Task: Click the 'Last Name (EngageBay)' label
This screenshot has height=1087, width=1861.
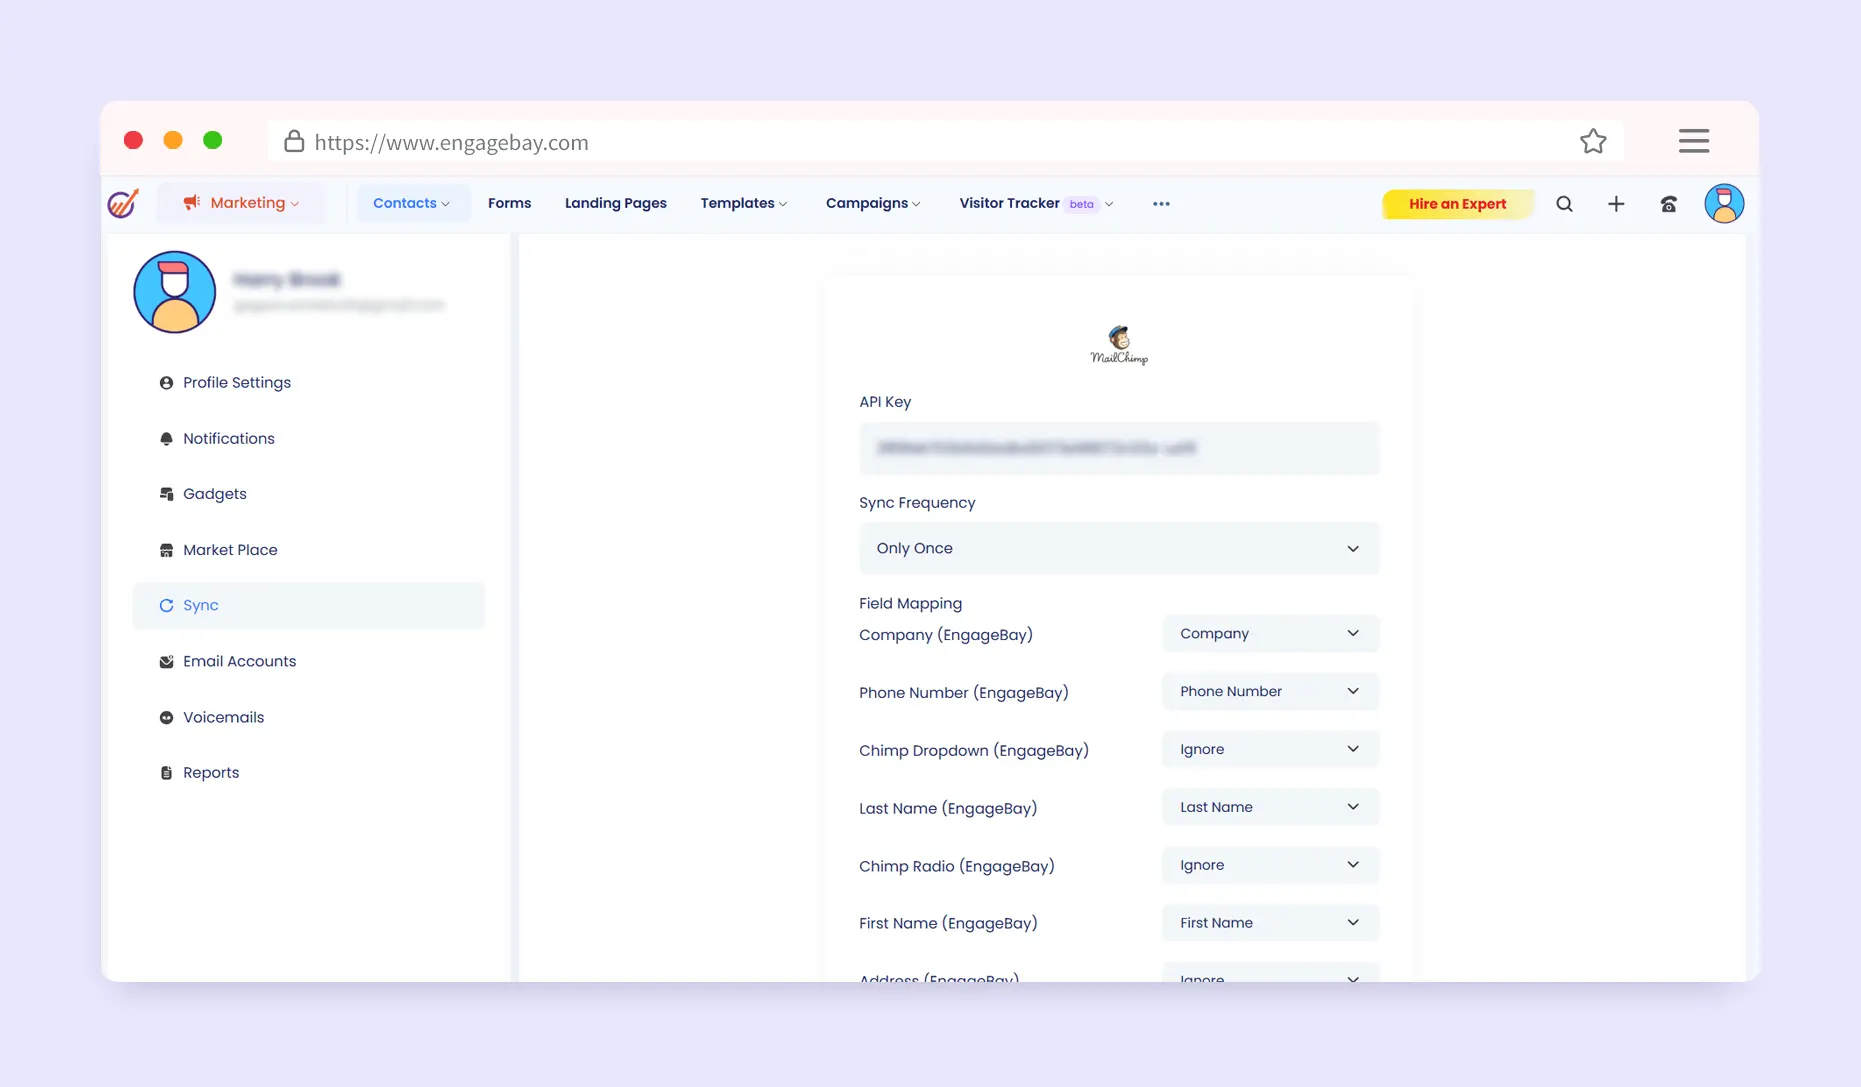Action: [948, 809]
